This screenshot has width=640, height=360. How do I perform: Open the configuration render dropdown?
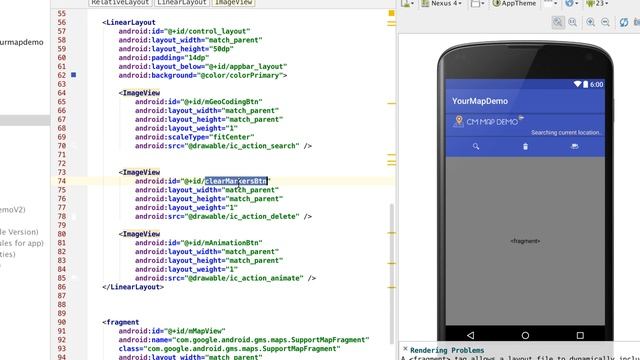click(406, 3)
